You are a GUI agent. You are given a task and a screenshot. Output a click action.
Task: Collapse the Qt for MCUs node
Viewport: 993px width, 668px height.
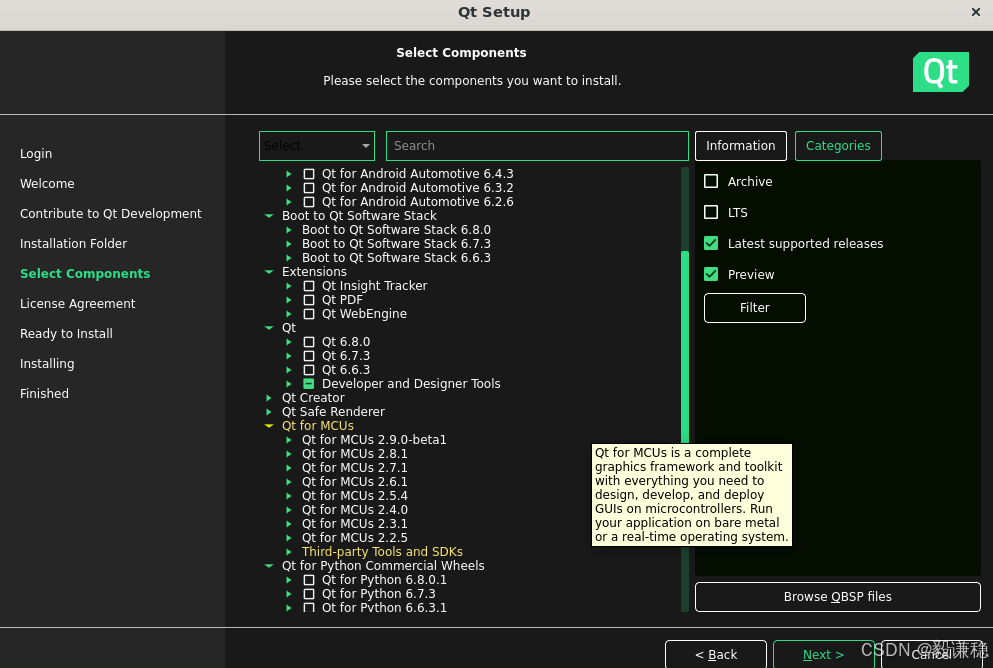tap(269, 425)
